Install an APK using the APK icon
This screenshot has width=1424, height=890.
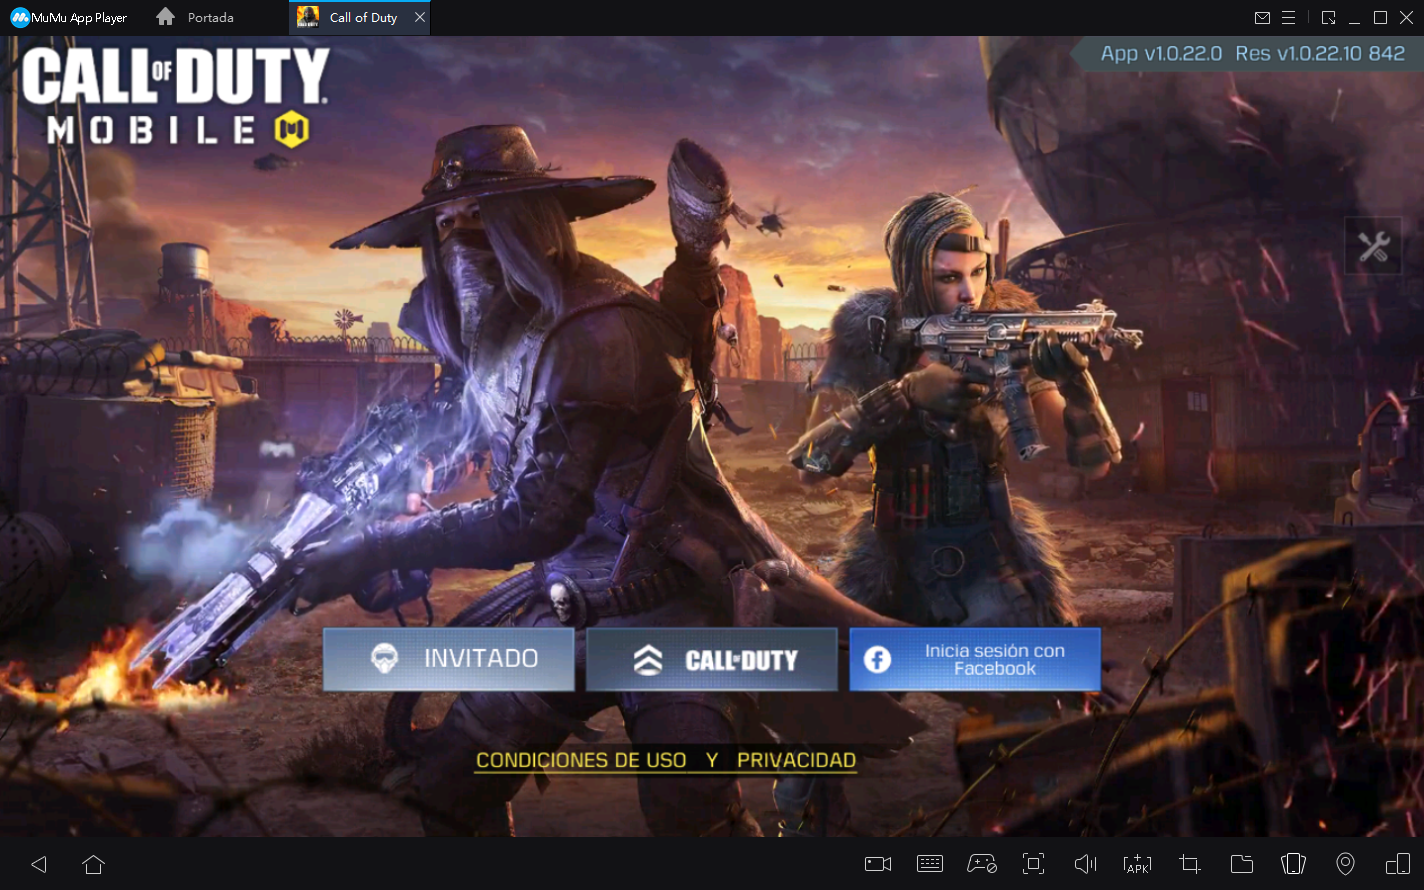(x=1137, y=864)
